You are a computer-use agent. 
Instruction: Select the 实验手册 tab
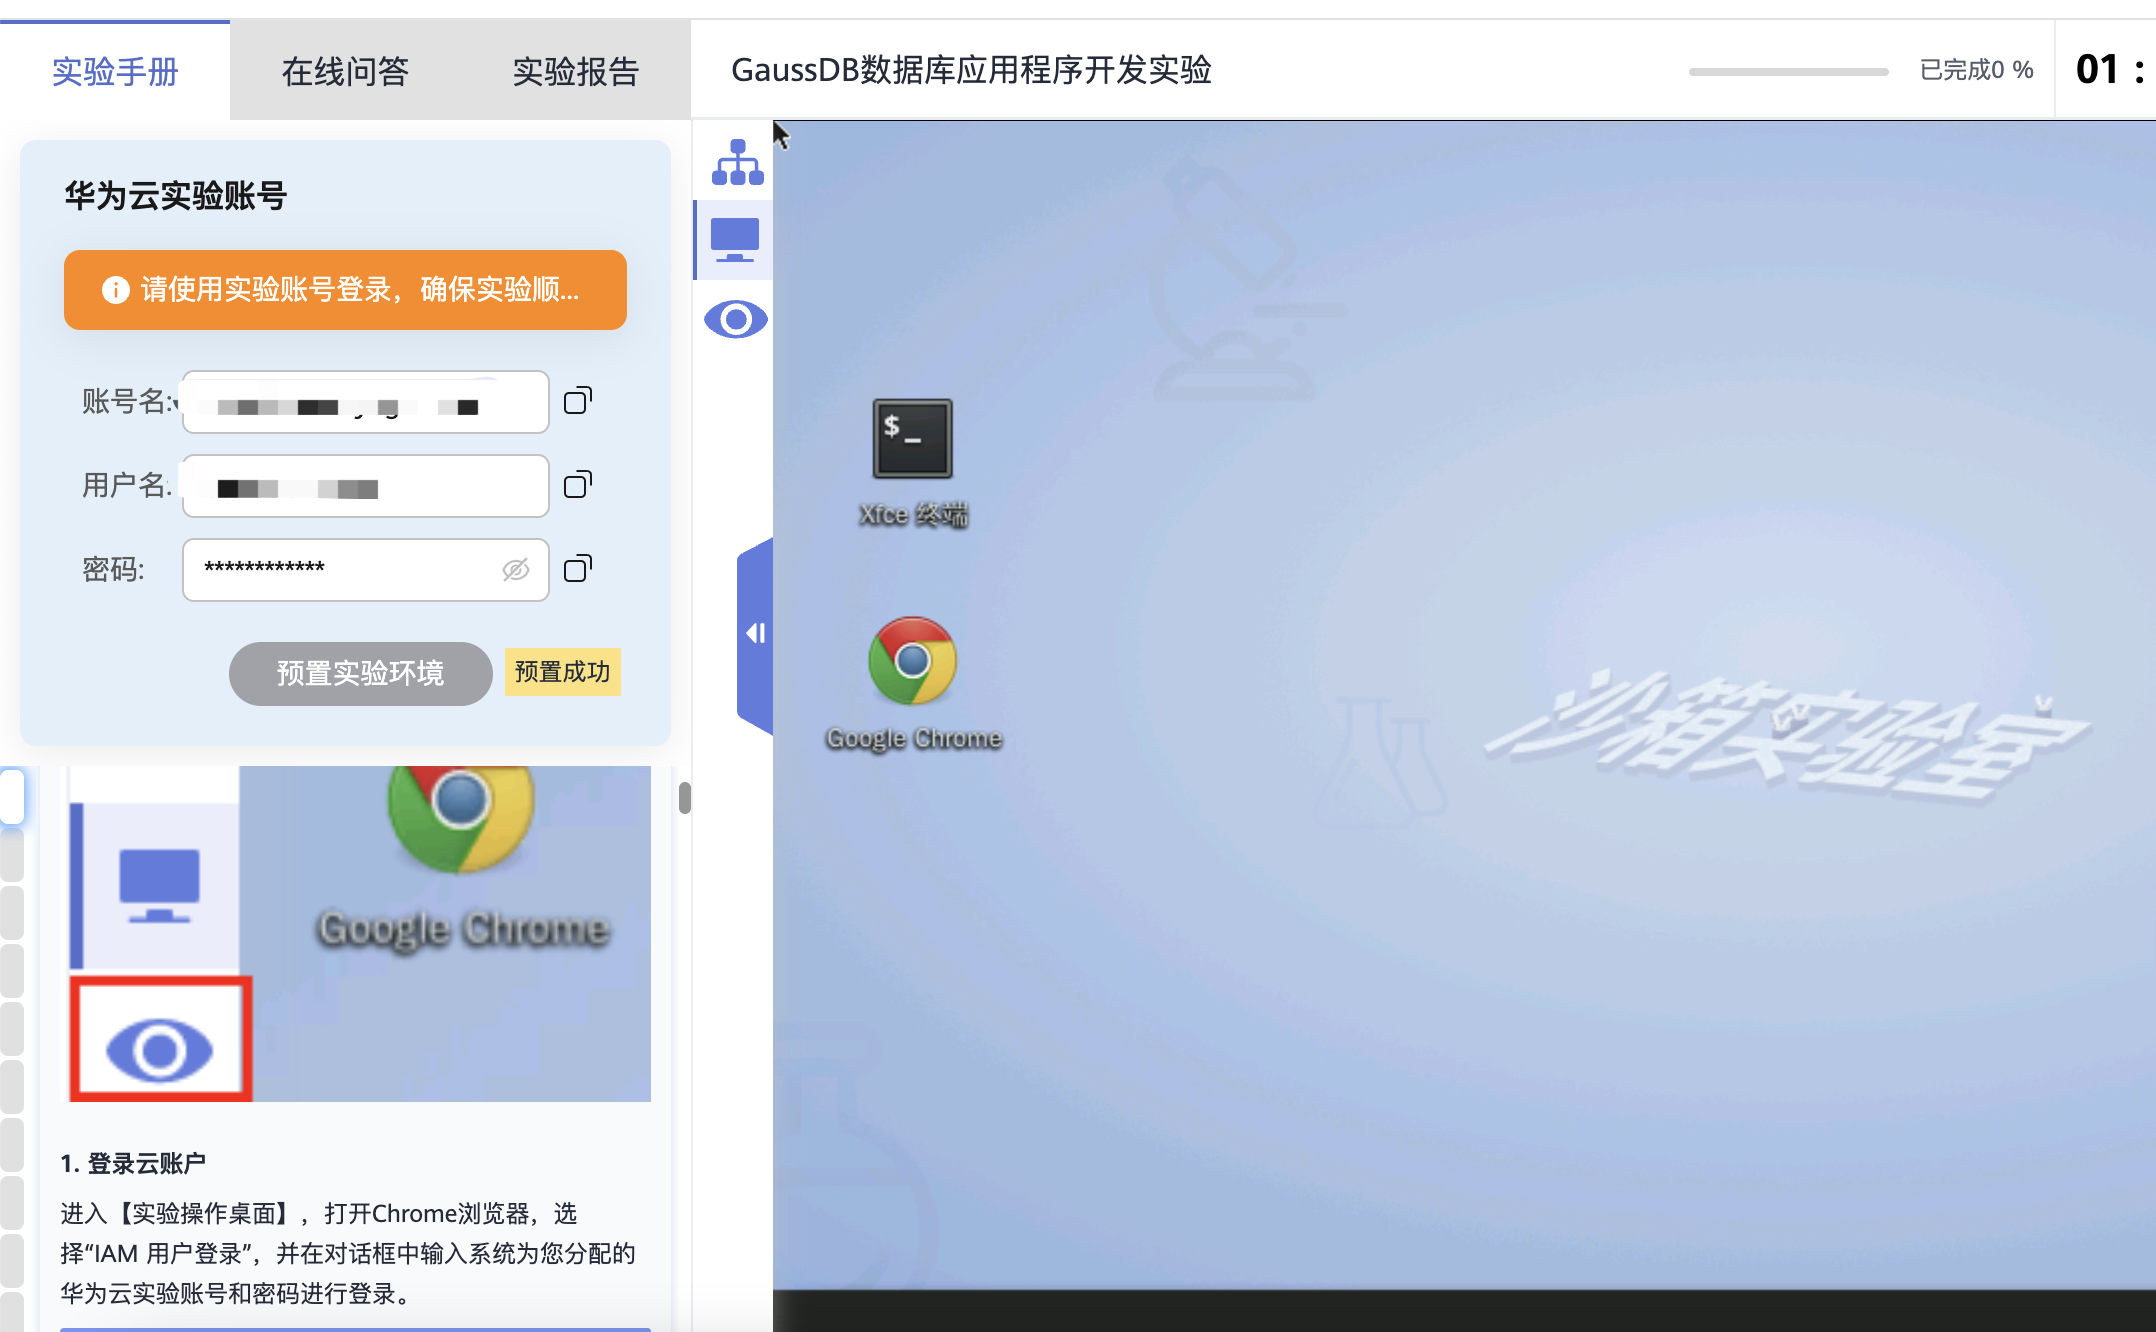coord(115,72)
